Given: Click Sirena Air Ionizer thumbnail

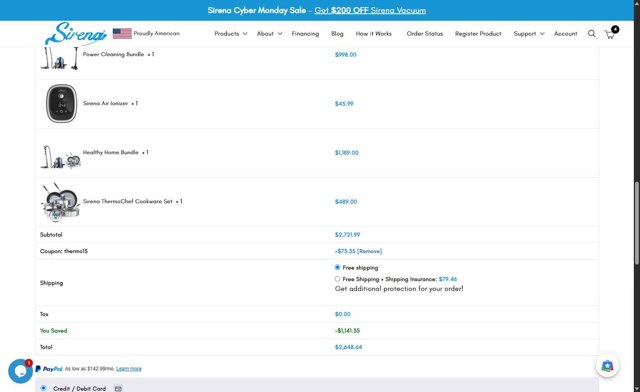Looking at the screenshot, I should [x=61, y=104].
